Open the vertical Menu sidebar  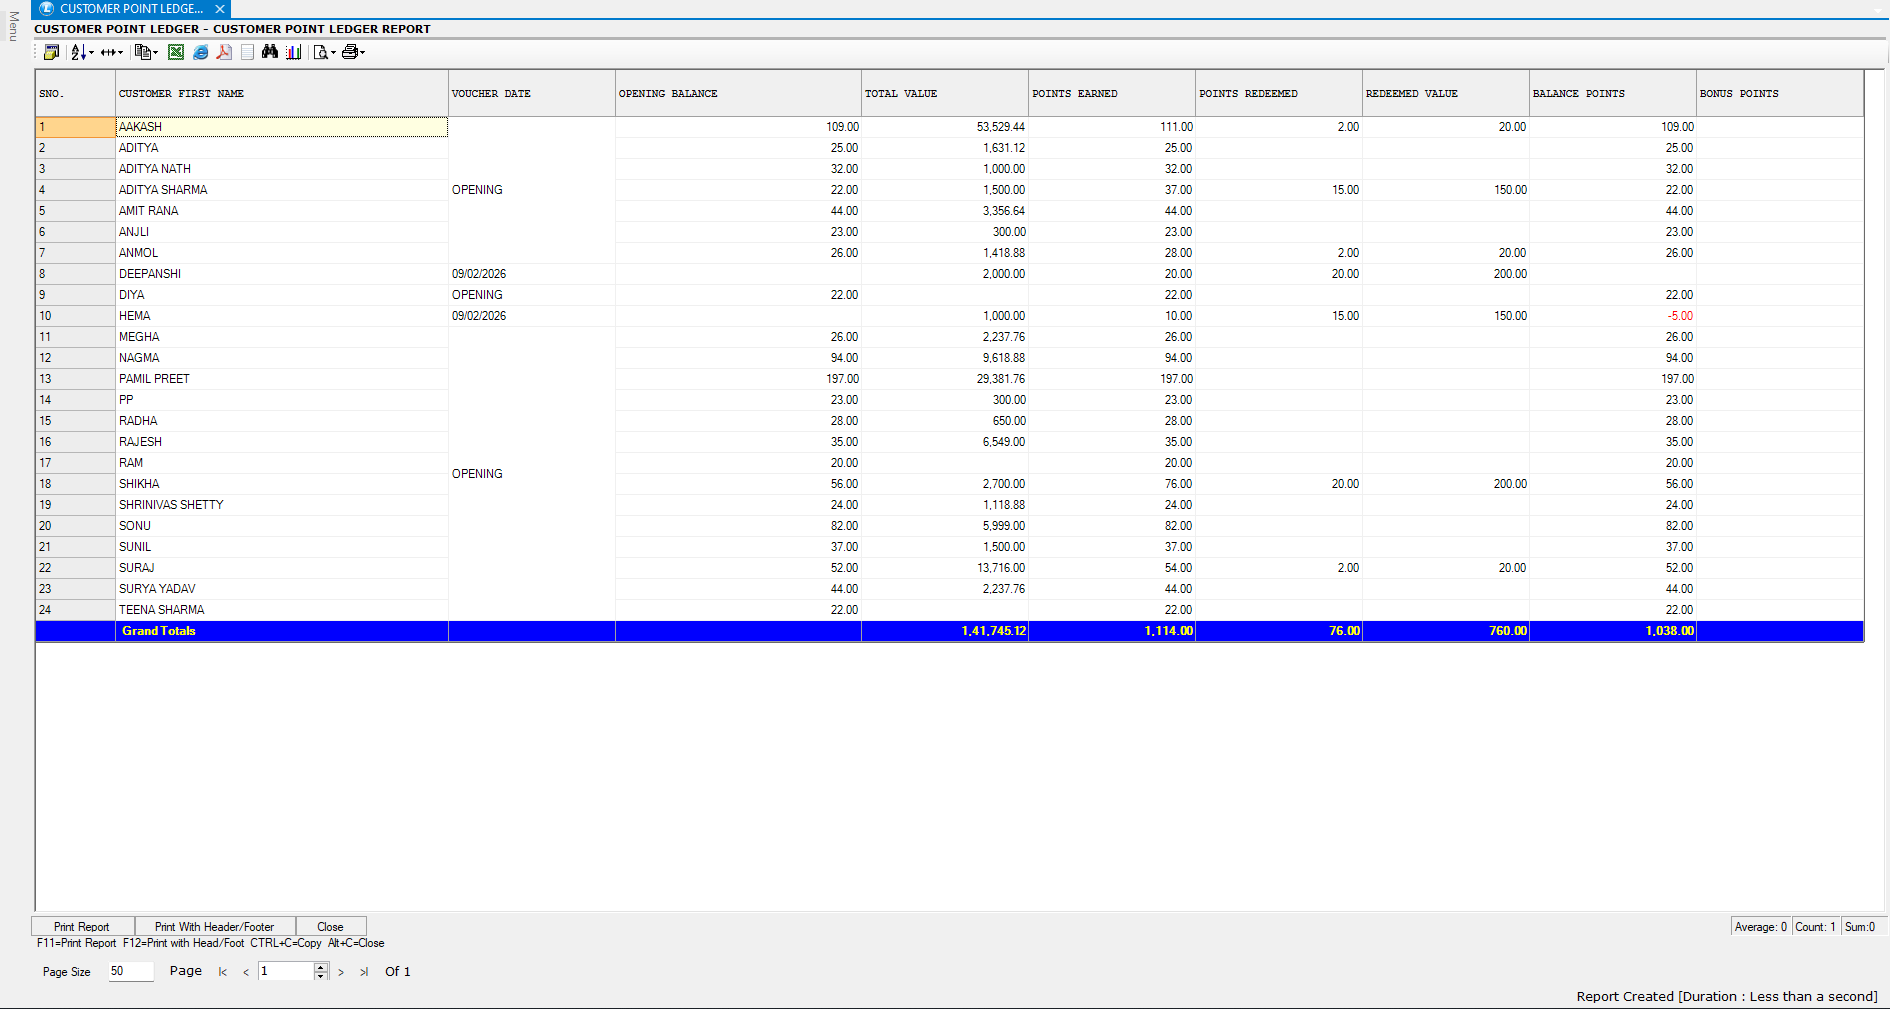pyautogui.click(x=13, y=26)
